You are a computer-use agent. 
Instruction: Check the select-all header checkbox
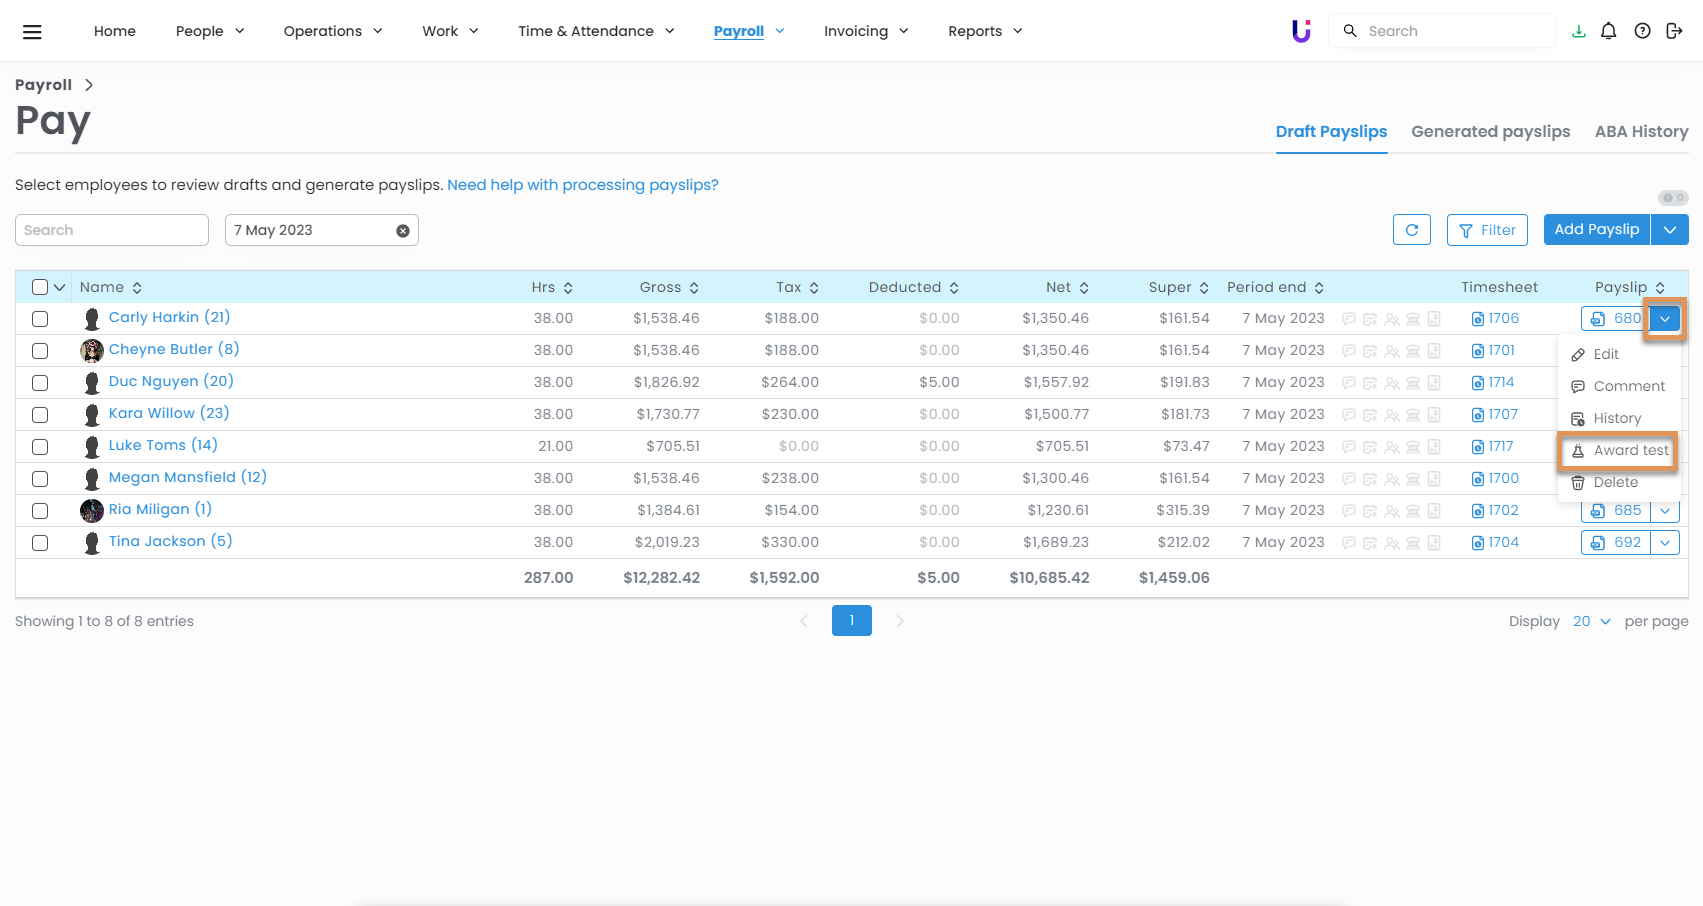[x=40, y=287]
